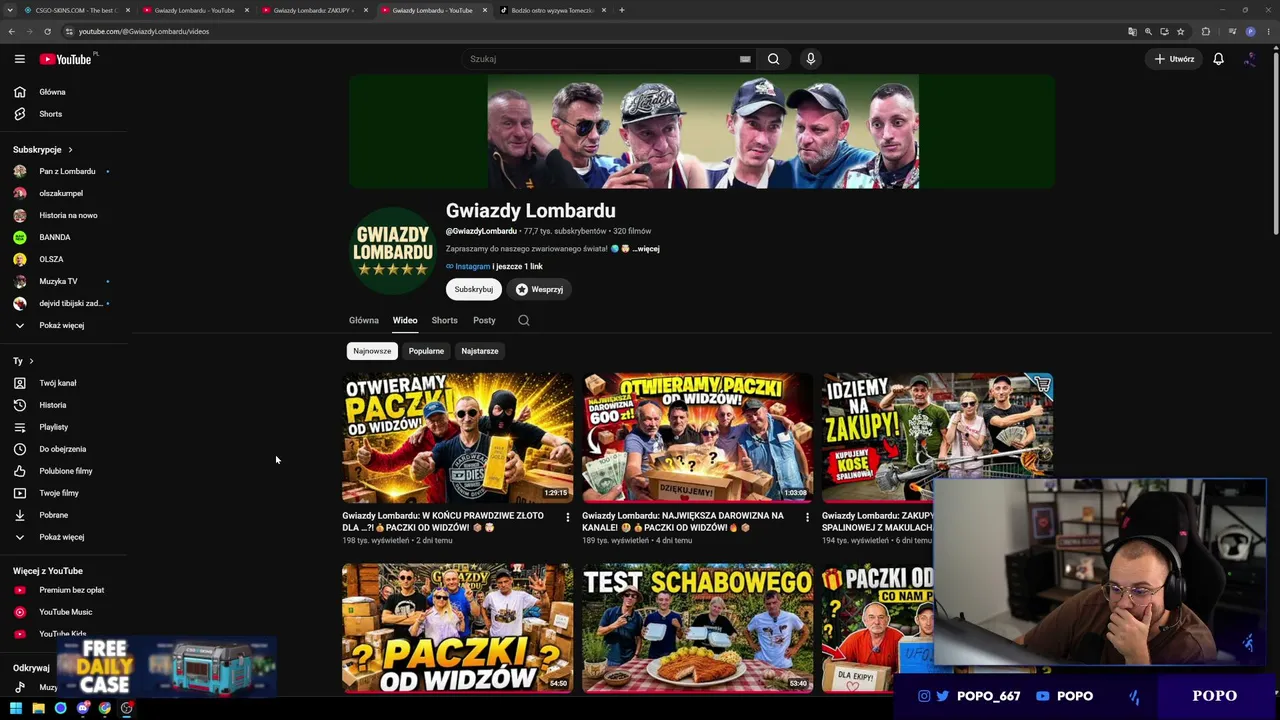Open the YouTube account avatar menu
Viewport: 1280px width, 720px height.
click(1250, 59)
